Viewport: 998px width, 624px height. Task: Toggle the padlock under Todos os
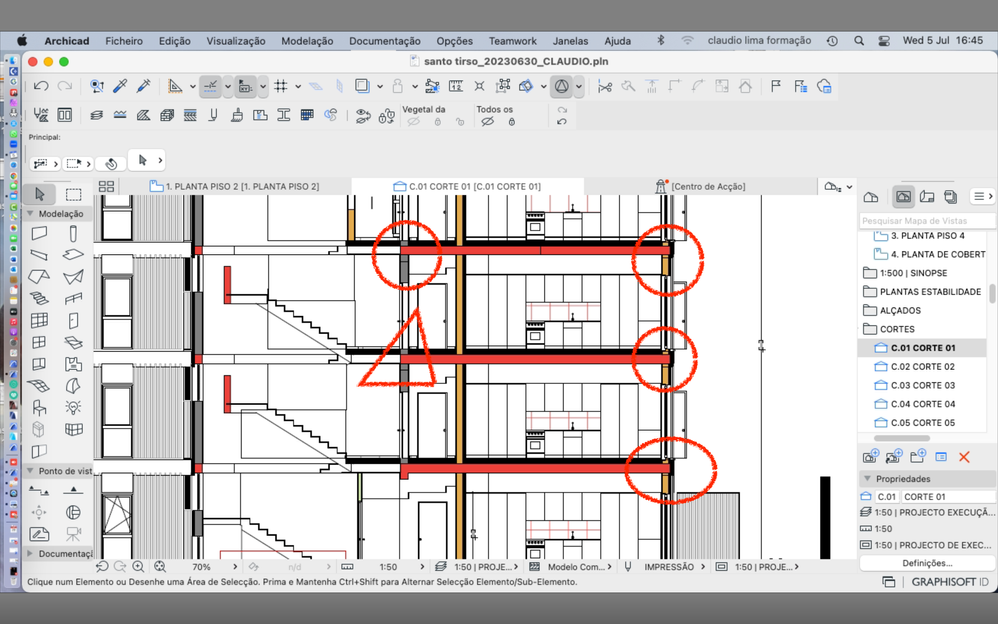click(512, 121)
